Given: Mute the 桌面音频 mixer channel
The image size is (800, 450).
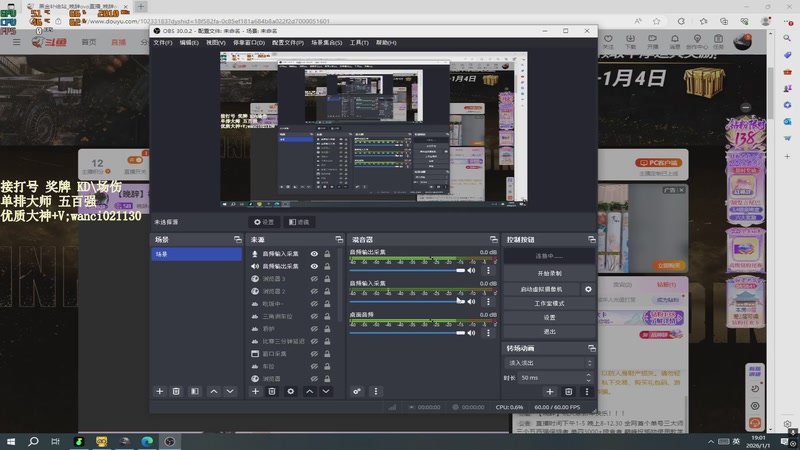Looking at the screenshot, I should 471,333.
